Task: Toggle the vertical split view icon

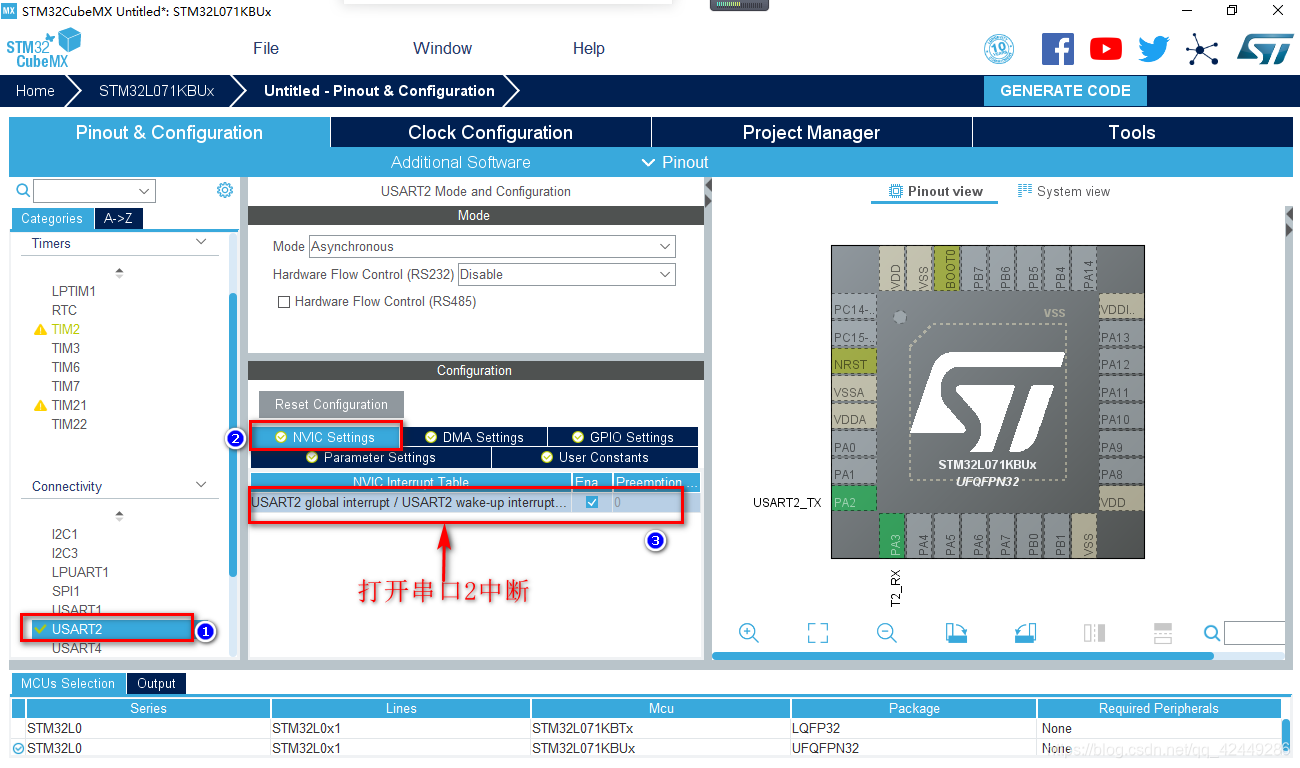Action: click(1094, 632)
